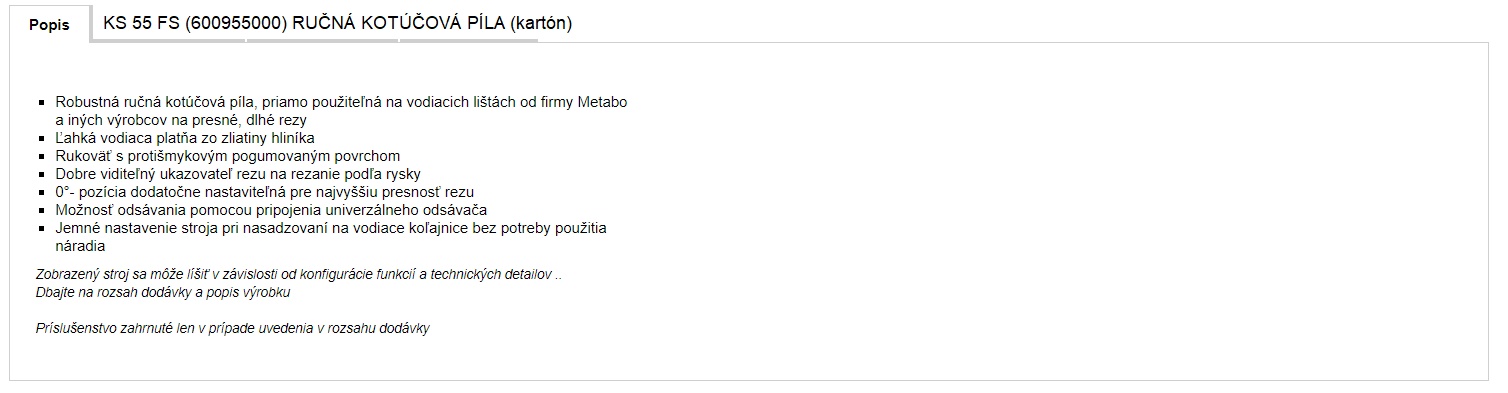Click the bullet before 'Možnosť odsávania' item

[x=42, y=210]
